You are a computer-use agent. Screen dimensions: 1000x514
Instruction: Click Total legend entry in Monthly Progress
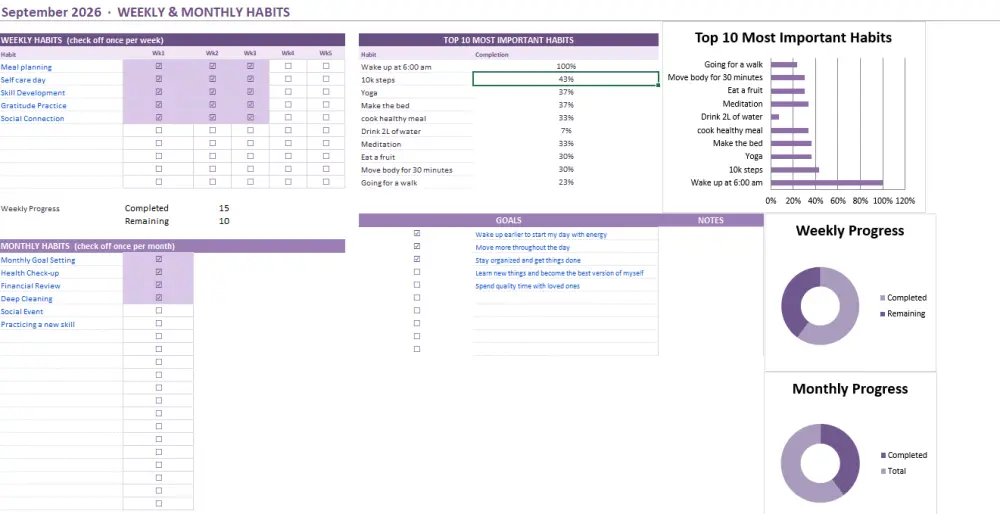click(893, 471)
